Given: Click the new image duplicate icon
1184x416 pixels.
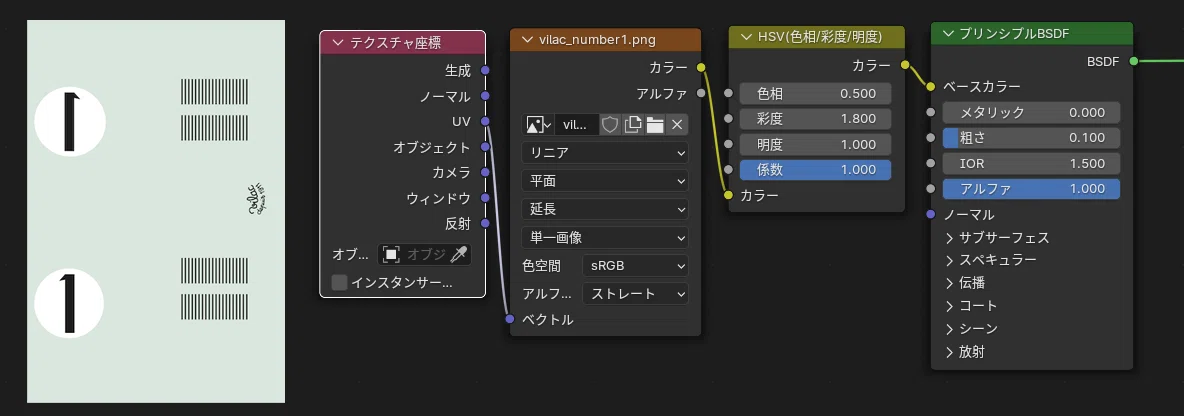Looking at the screenshot, I should [x=633, y=125].
